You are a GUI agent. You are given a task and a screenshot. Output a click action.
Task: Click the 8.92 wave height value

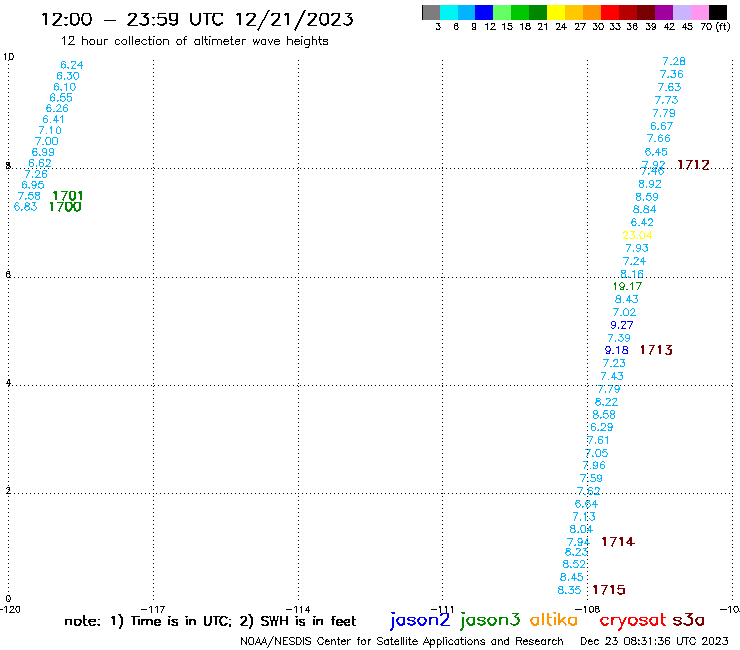point(650,184)
